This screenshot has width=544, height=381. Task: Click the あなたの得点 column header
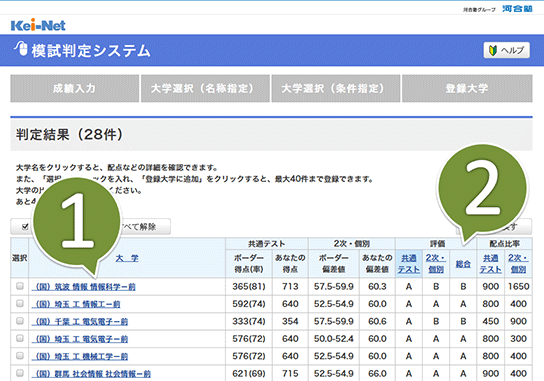click(x=290, y=264)
